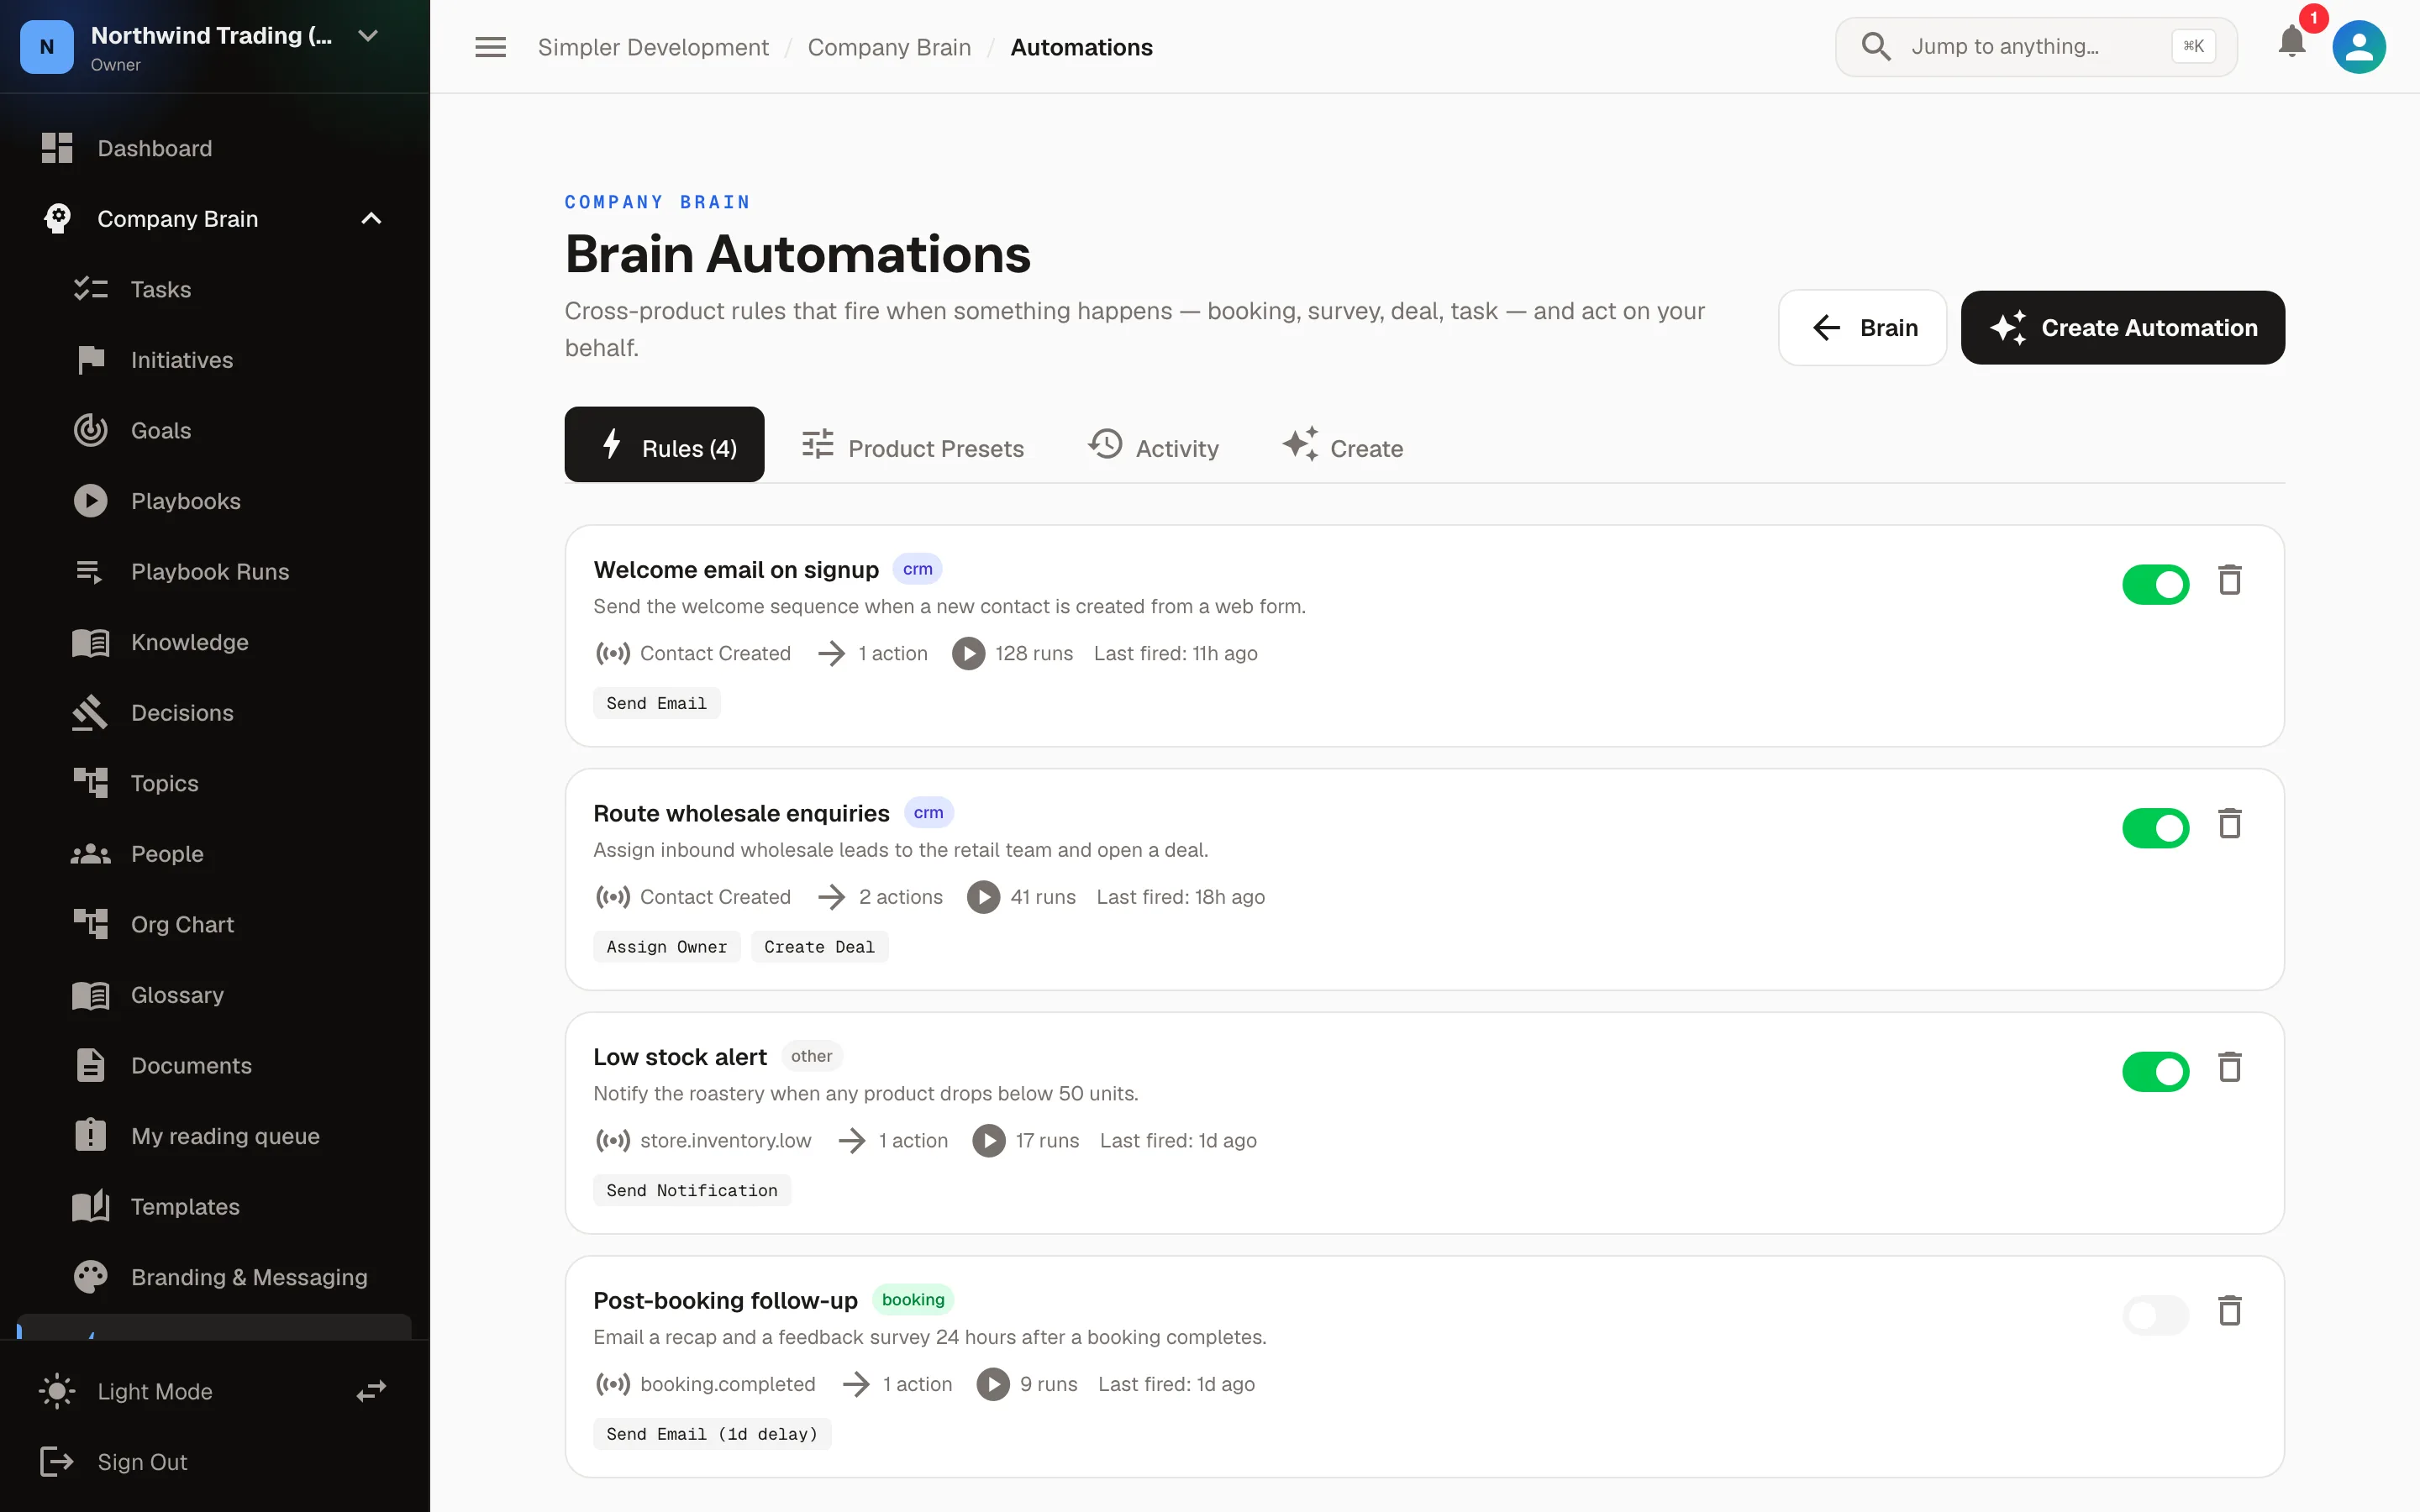The height and width of the screenshot is (1512, 2420).
Task: Click the Jump to anything search field
Action: coord(2036,47)
